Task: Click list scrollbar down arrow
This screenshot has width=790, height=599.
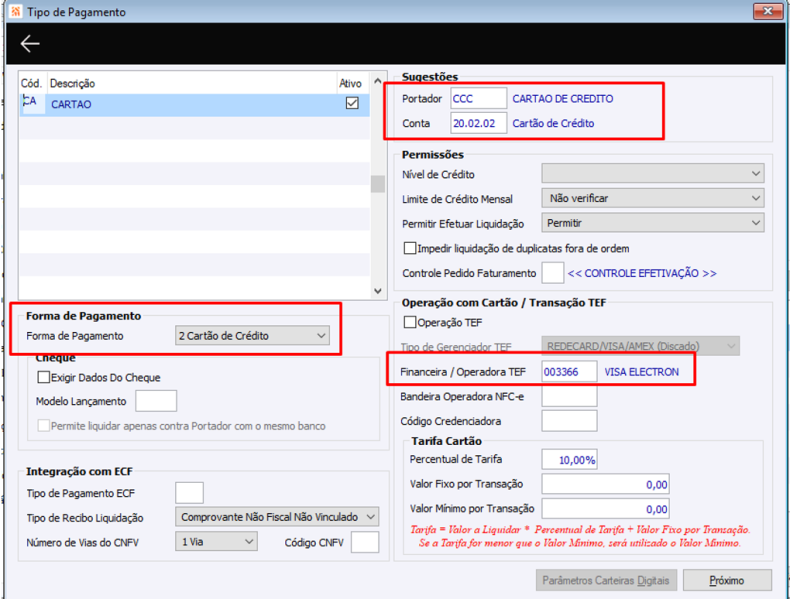Action: click(378, 291)
